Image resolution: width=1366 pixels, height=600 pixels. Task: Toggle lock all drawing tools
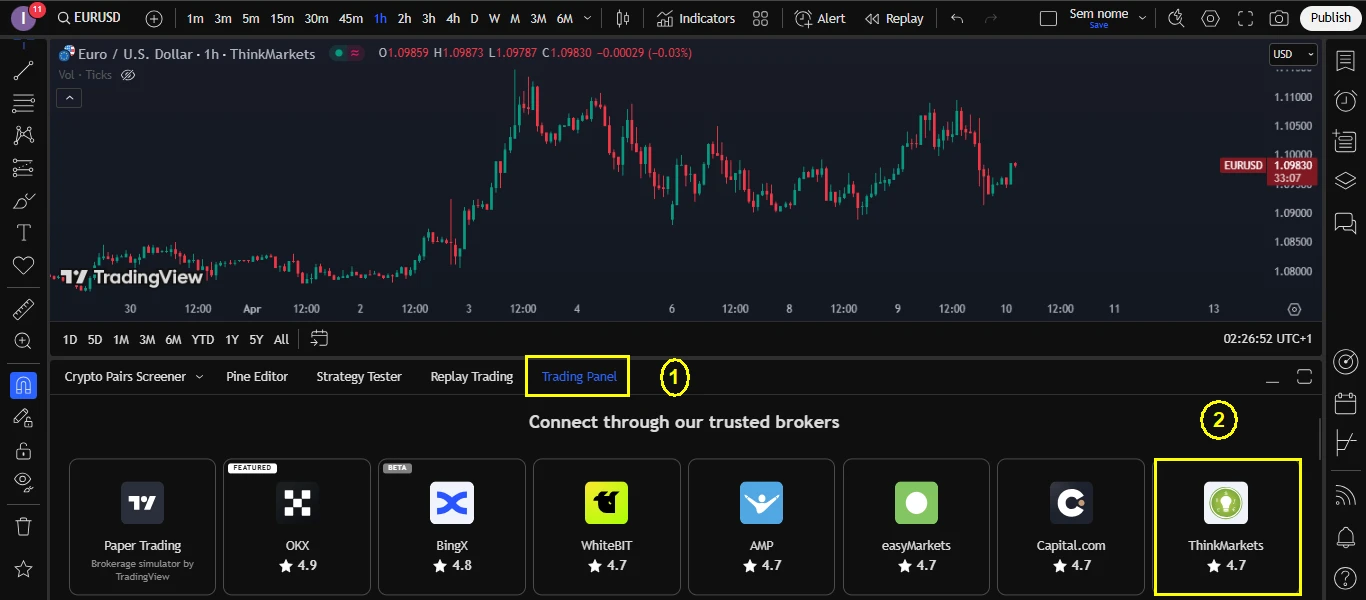(x=23, y=450)
